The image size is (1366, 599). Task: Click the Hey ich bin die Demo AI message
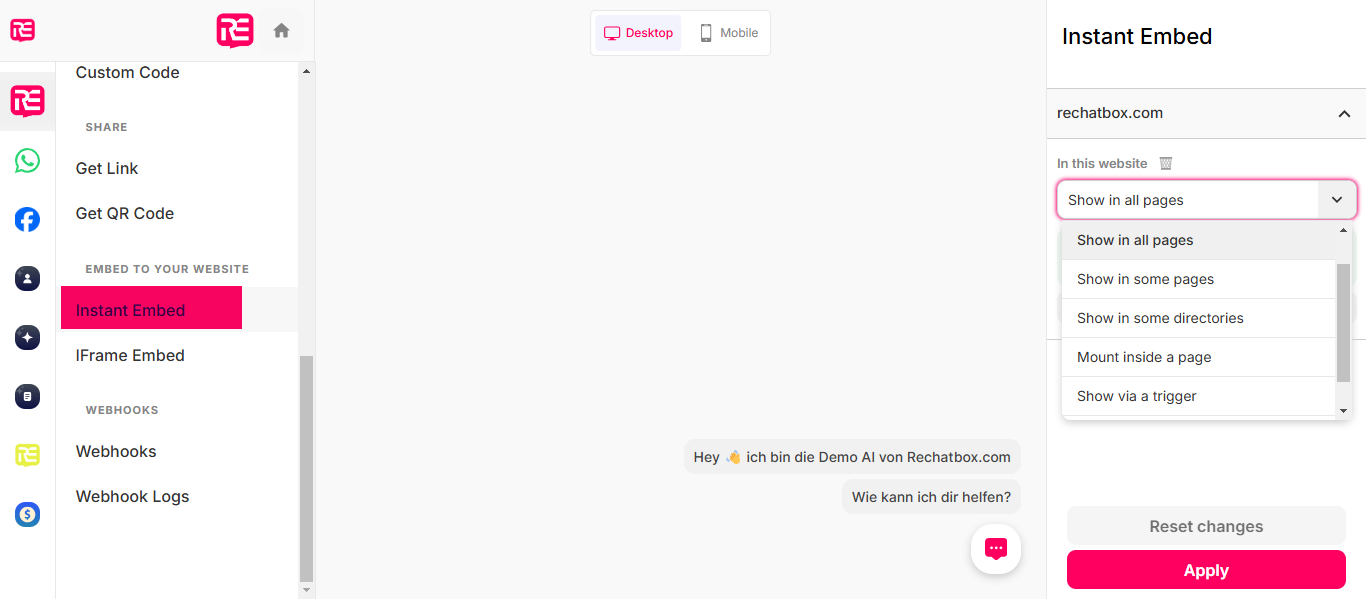click(x=852, y=457)
